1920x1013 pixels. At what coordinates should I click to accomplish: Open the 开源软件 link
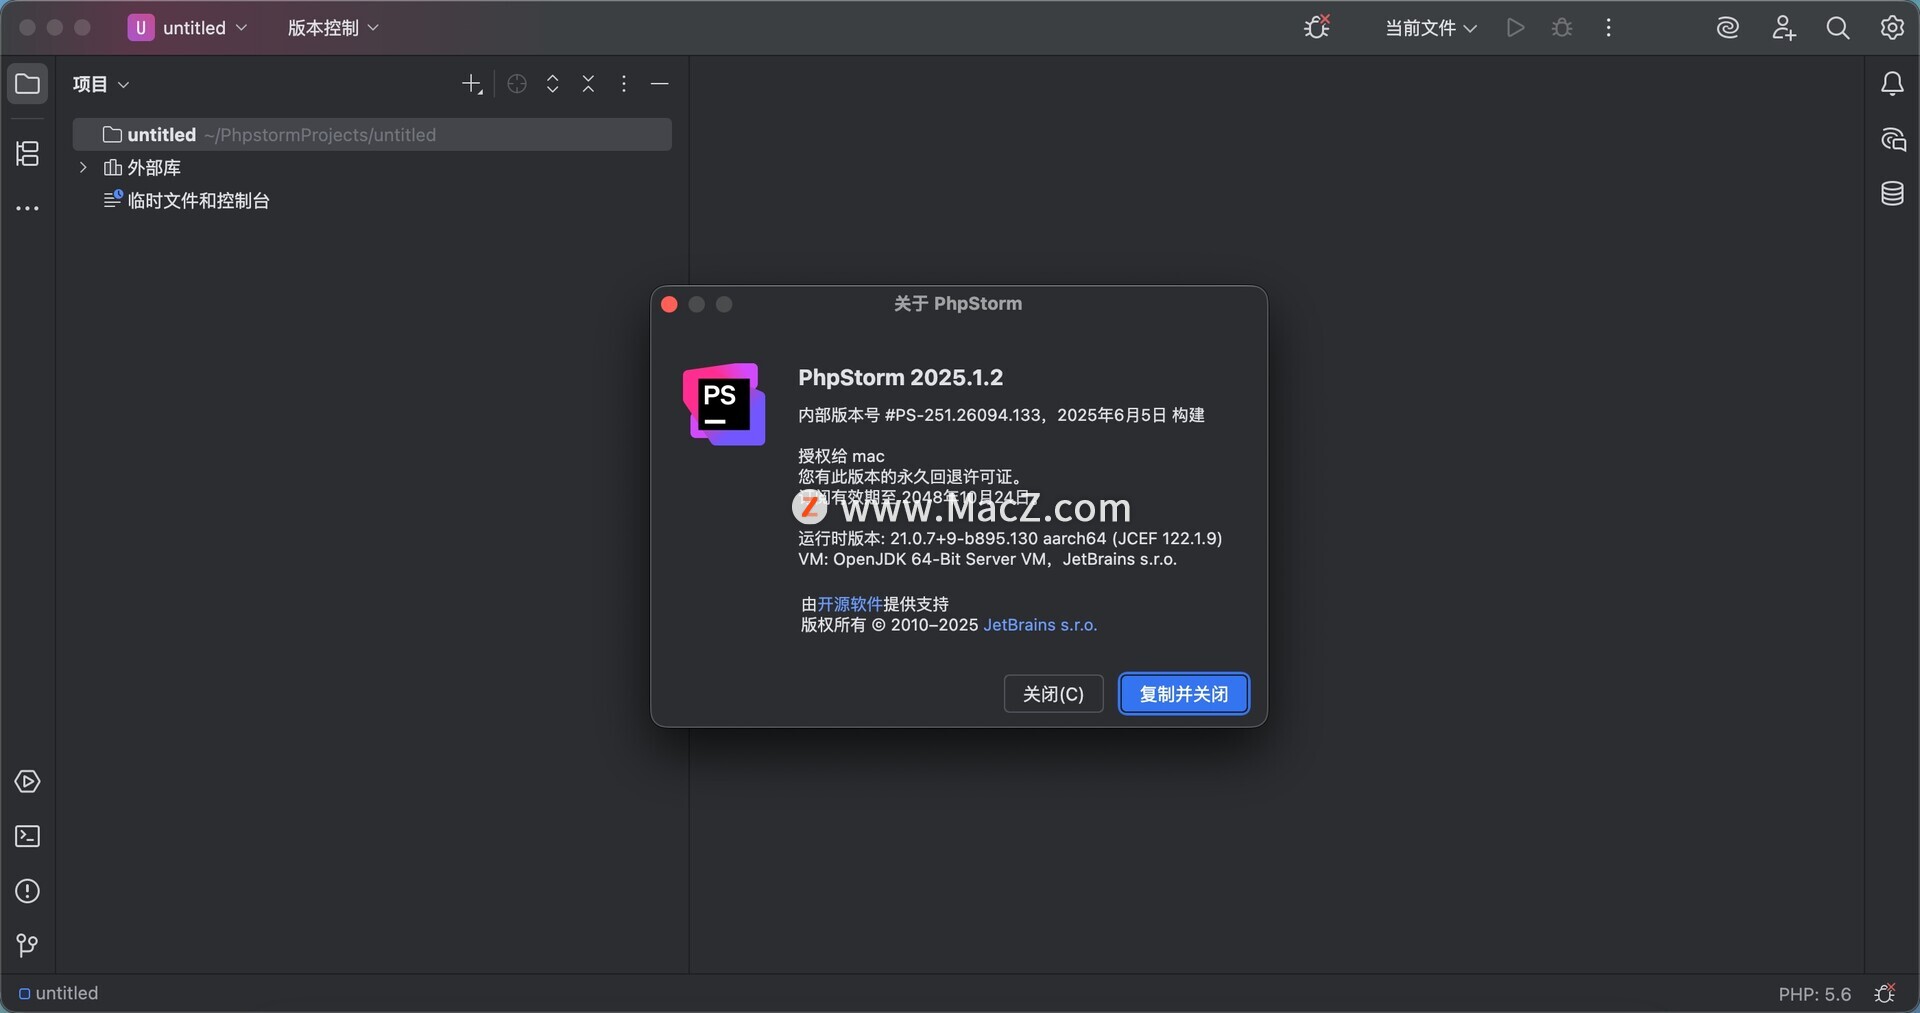tap(850, 604)
